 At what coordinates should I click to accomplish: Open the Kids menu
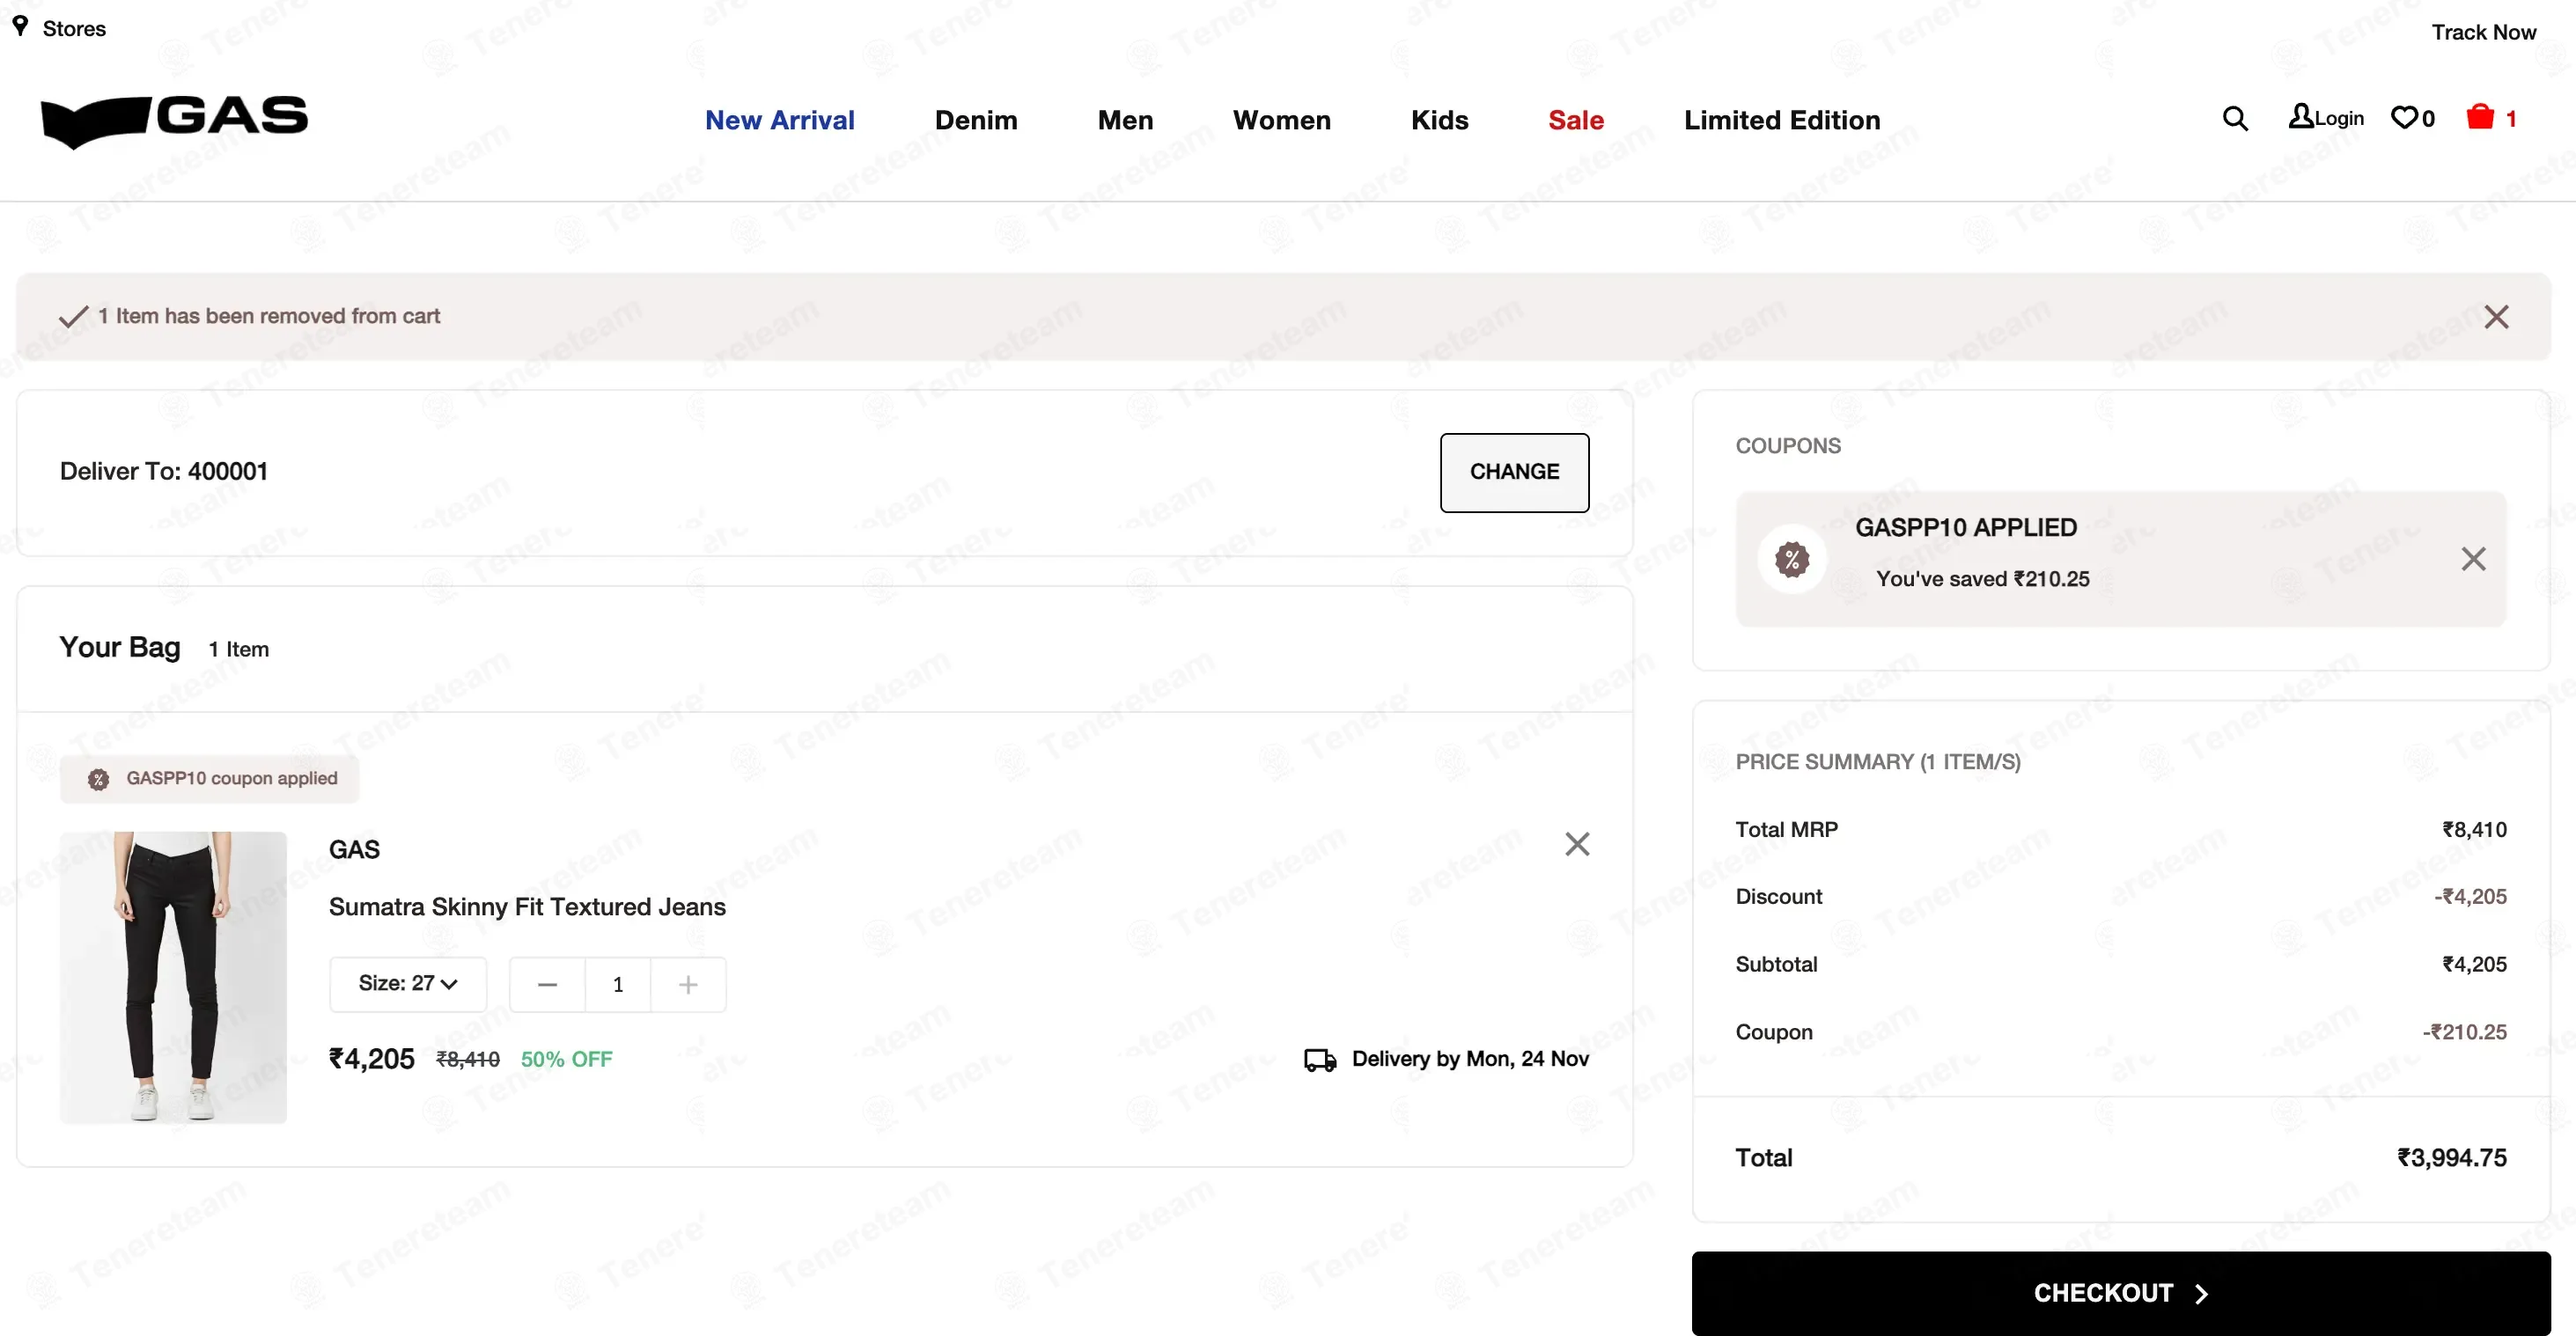(1439, 120)
